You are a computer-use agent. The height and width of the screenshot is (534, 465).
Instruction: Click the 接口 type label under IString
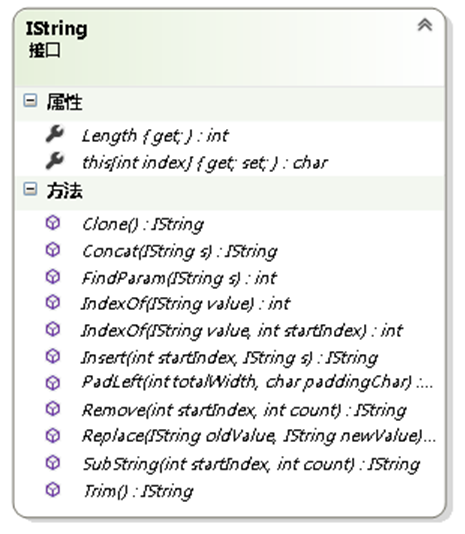pos(45,51)
